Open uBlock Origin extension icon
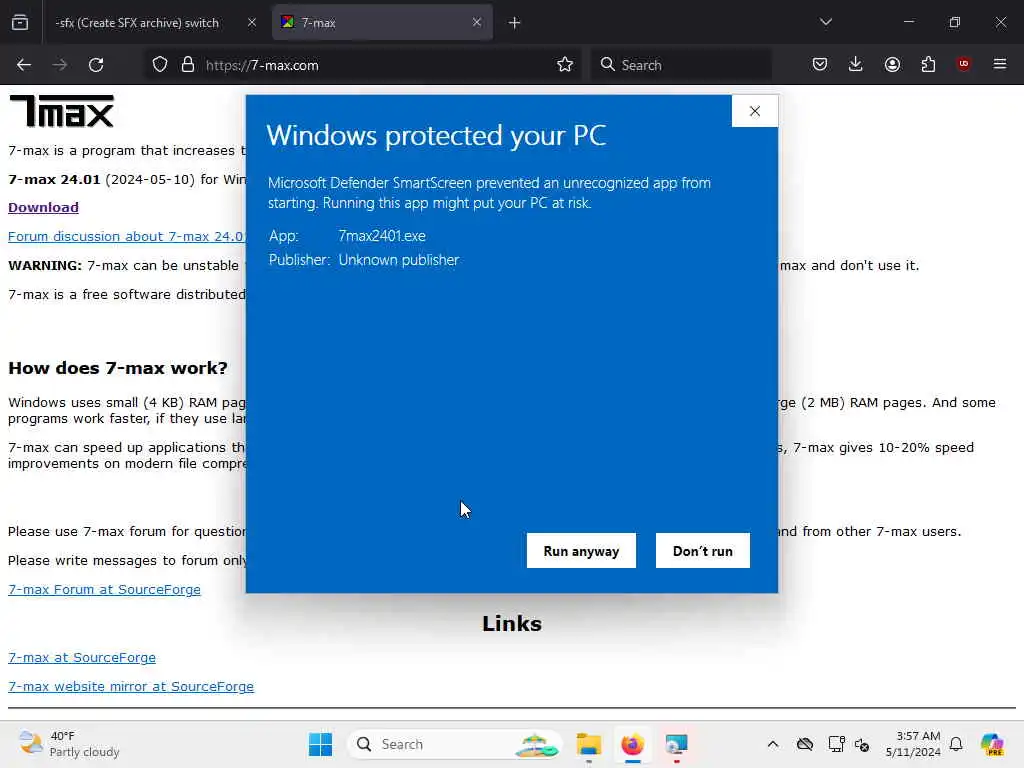The image size is (1024, 768). tap(963, 64)
